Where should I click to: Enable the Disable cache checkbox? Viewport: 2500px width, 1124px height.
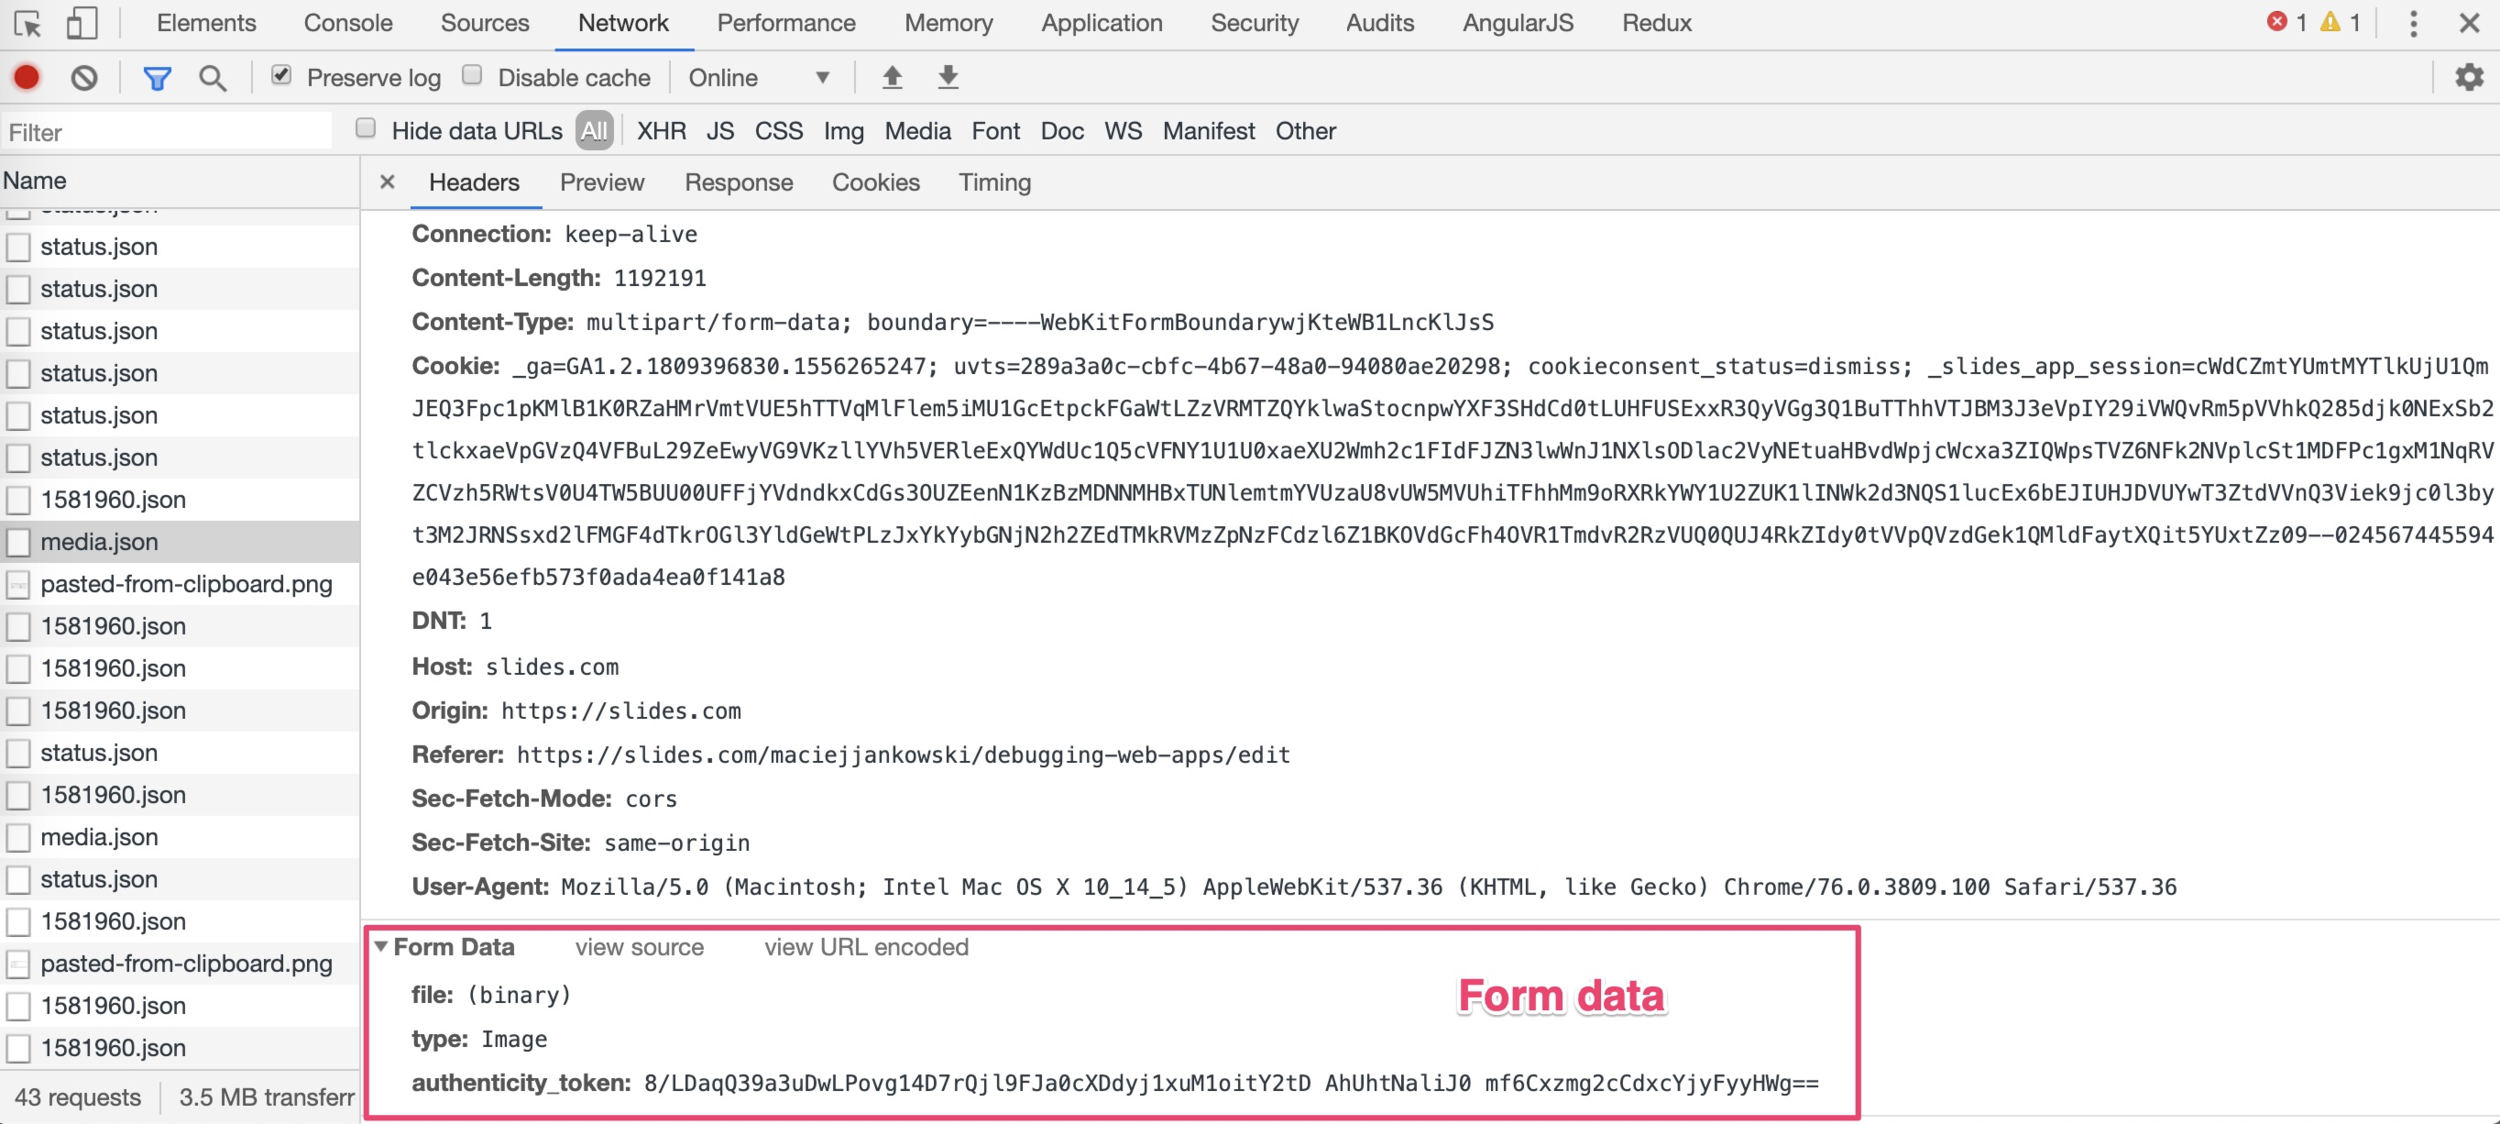(x=472, y=75)
